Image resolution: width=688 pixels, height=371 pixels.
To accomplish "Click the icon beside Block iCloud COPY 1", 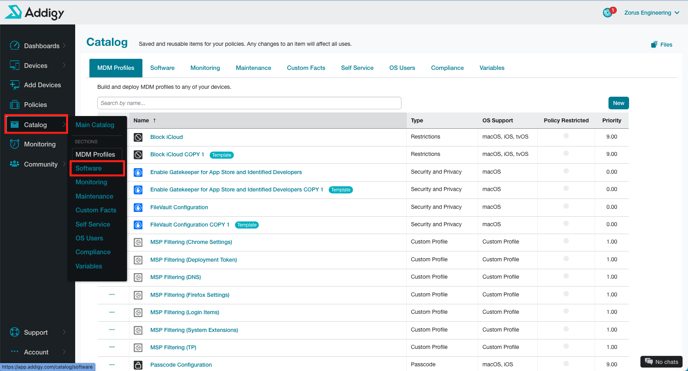I will 138,154.
